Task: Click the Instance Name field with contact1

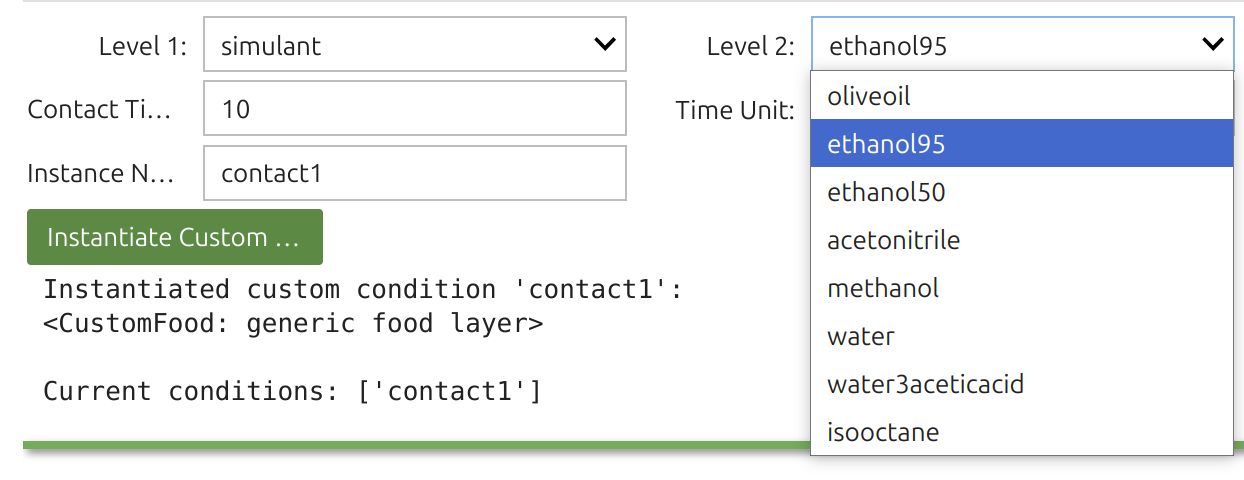Action: (415, 172)
